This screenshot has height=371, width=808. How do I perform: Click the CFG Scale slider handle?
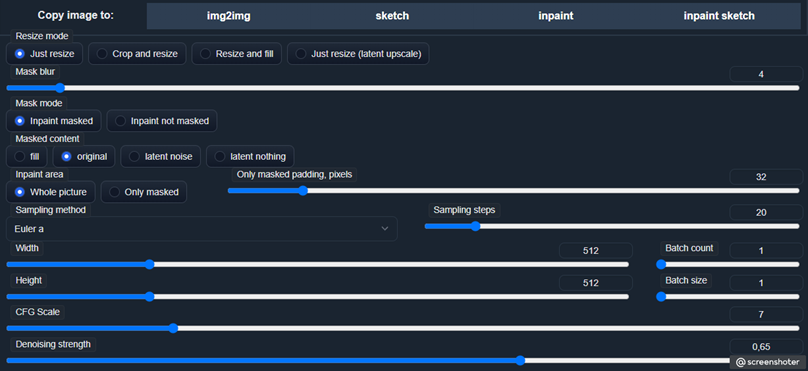coord(173,328)
